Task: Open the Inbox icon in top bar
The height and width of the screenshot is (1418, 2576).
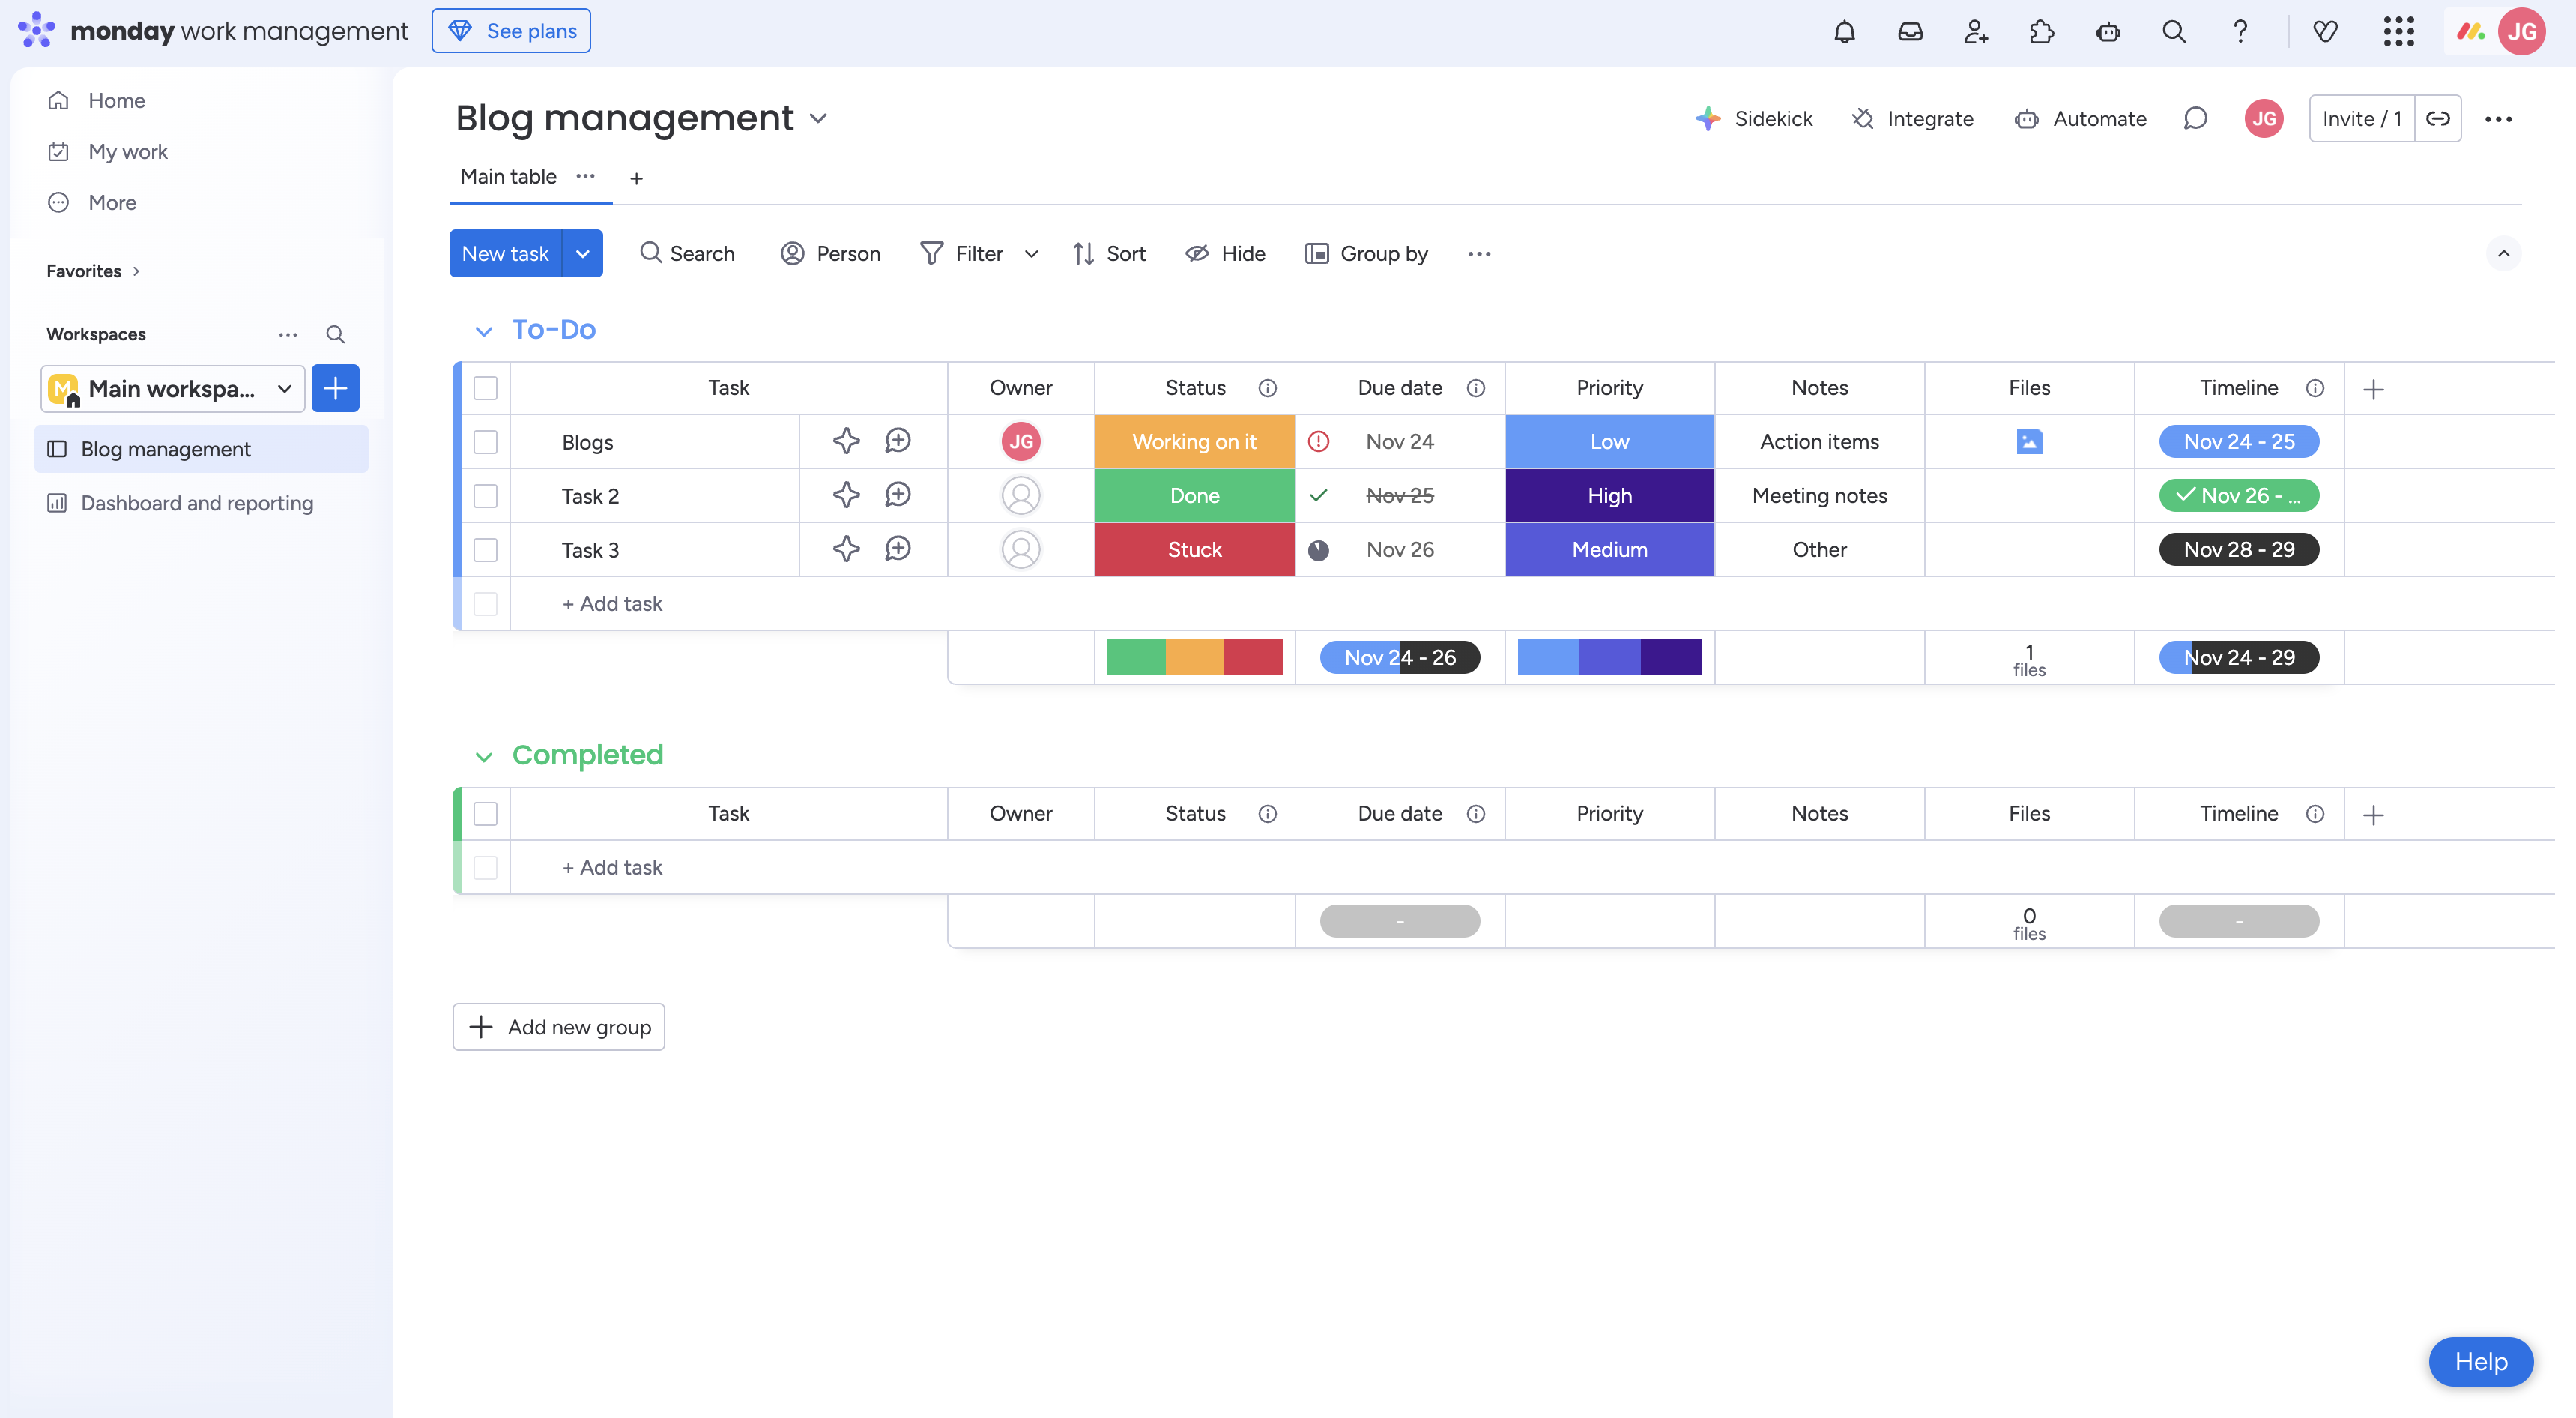Action: click(x=1910, y=31)
